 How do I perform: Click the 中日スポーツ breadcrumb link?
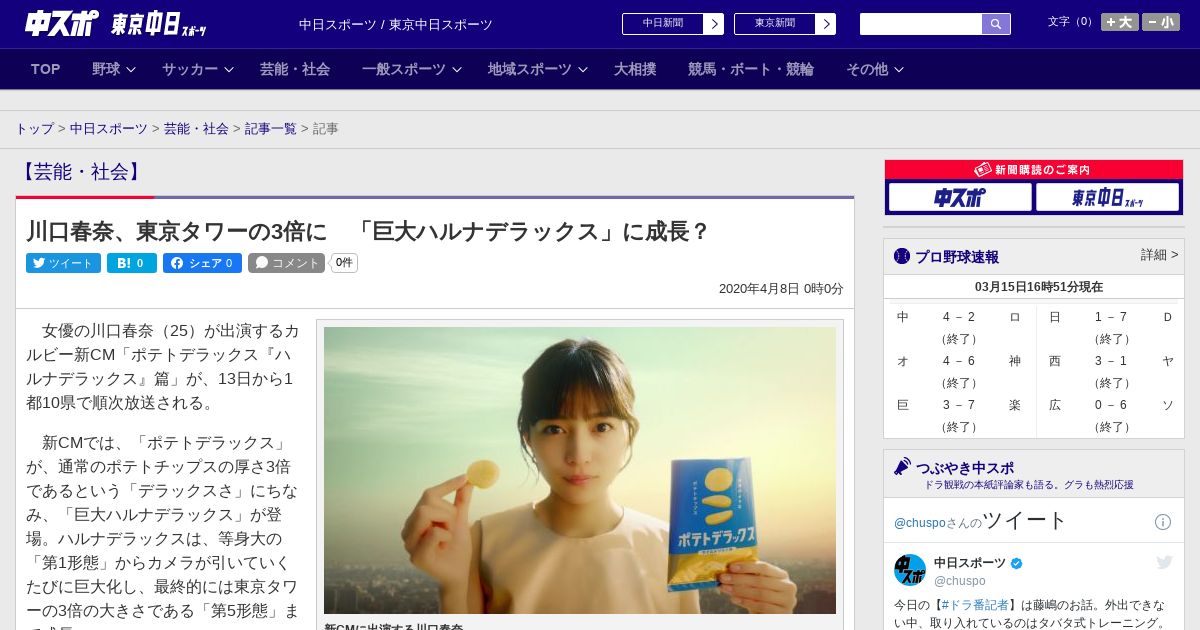coord(108,129)
